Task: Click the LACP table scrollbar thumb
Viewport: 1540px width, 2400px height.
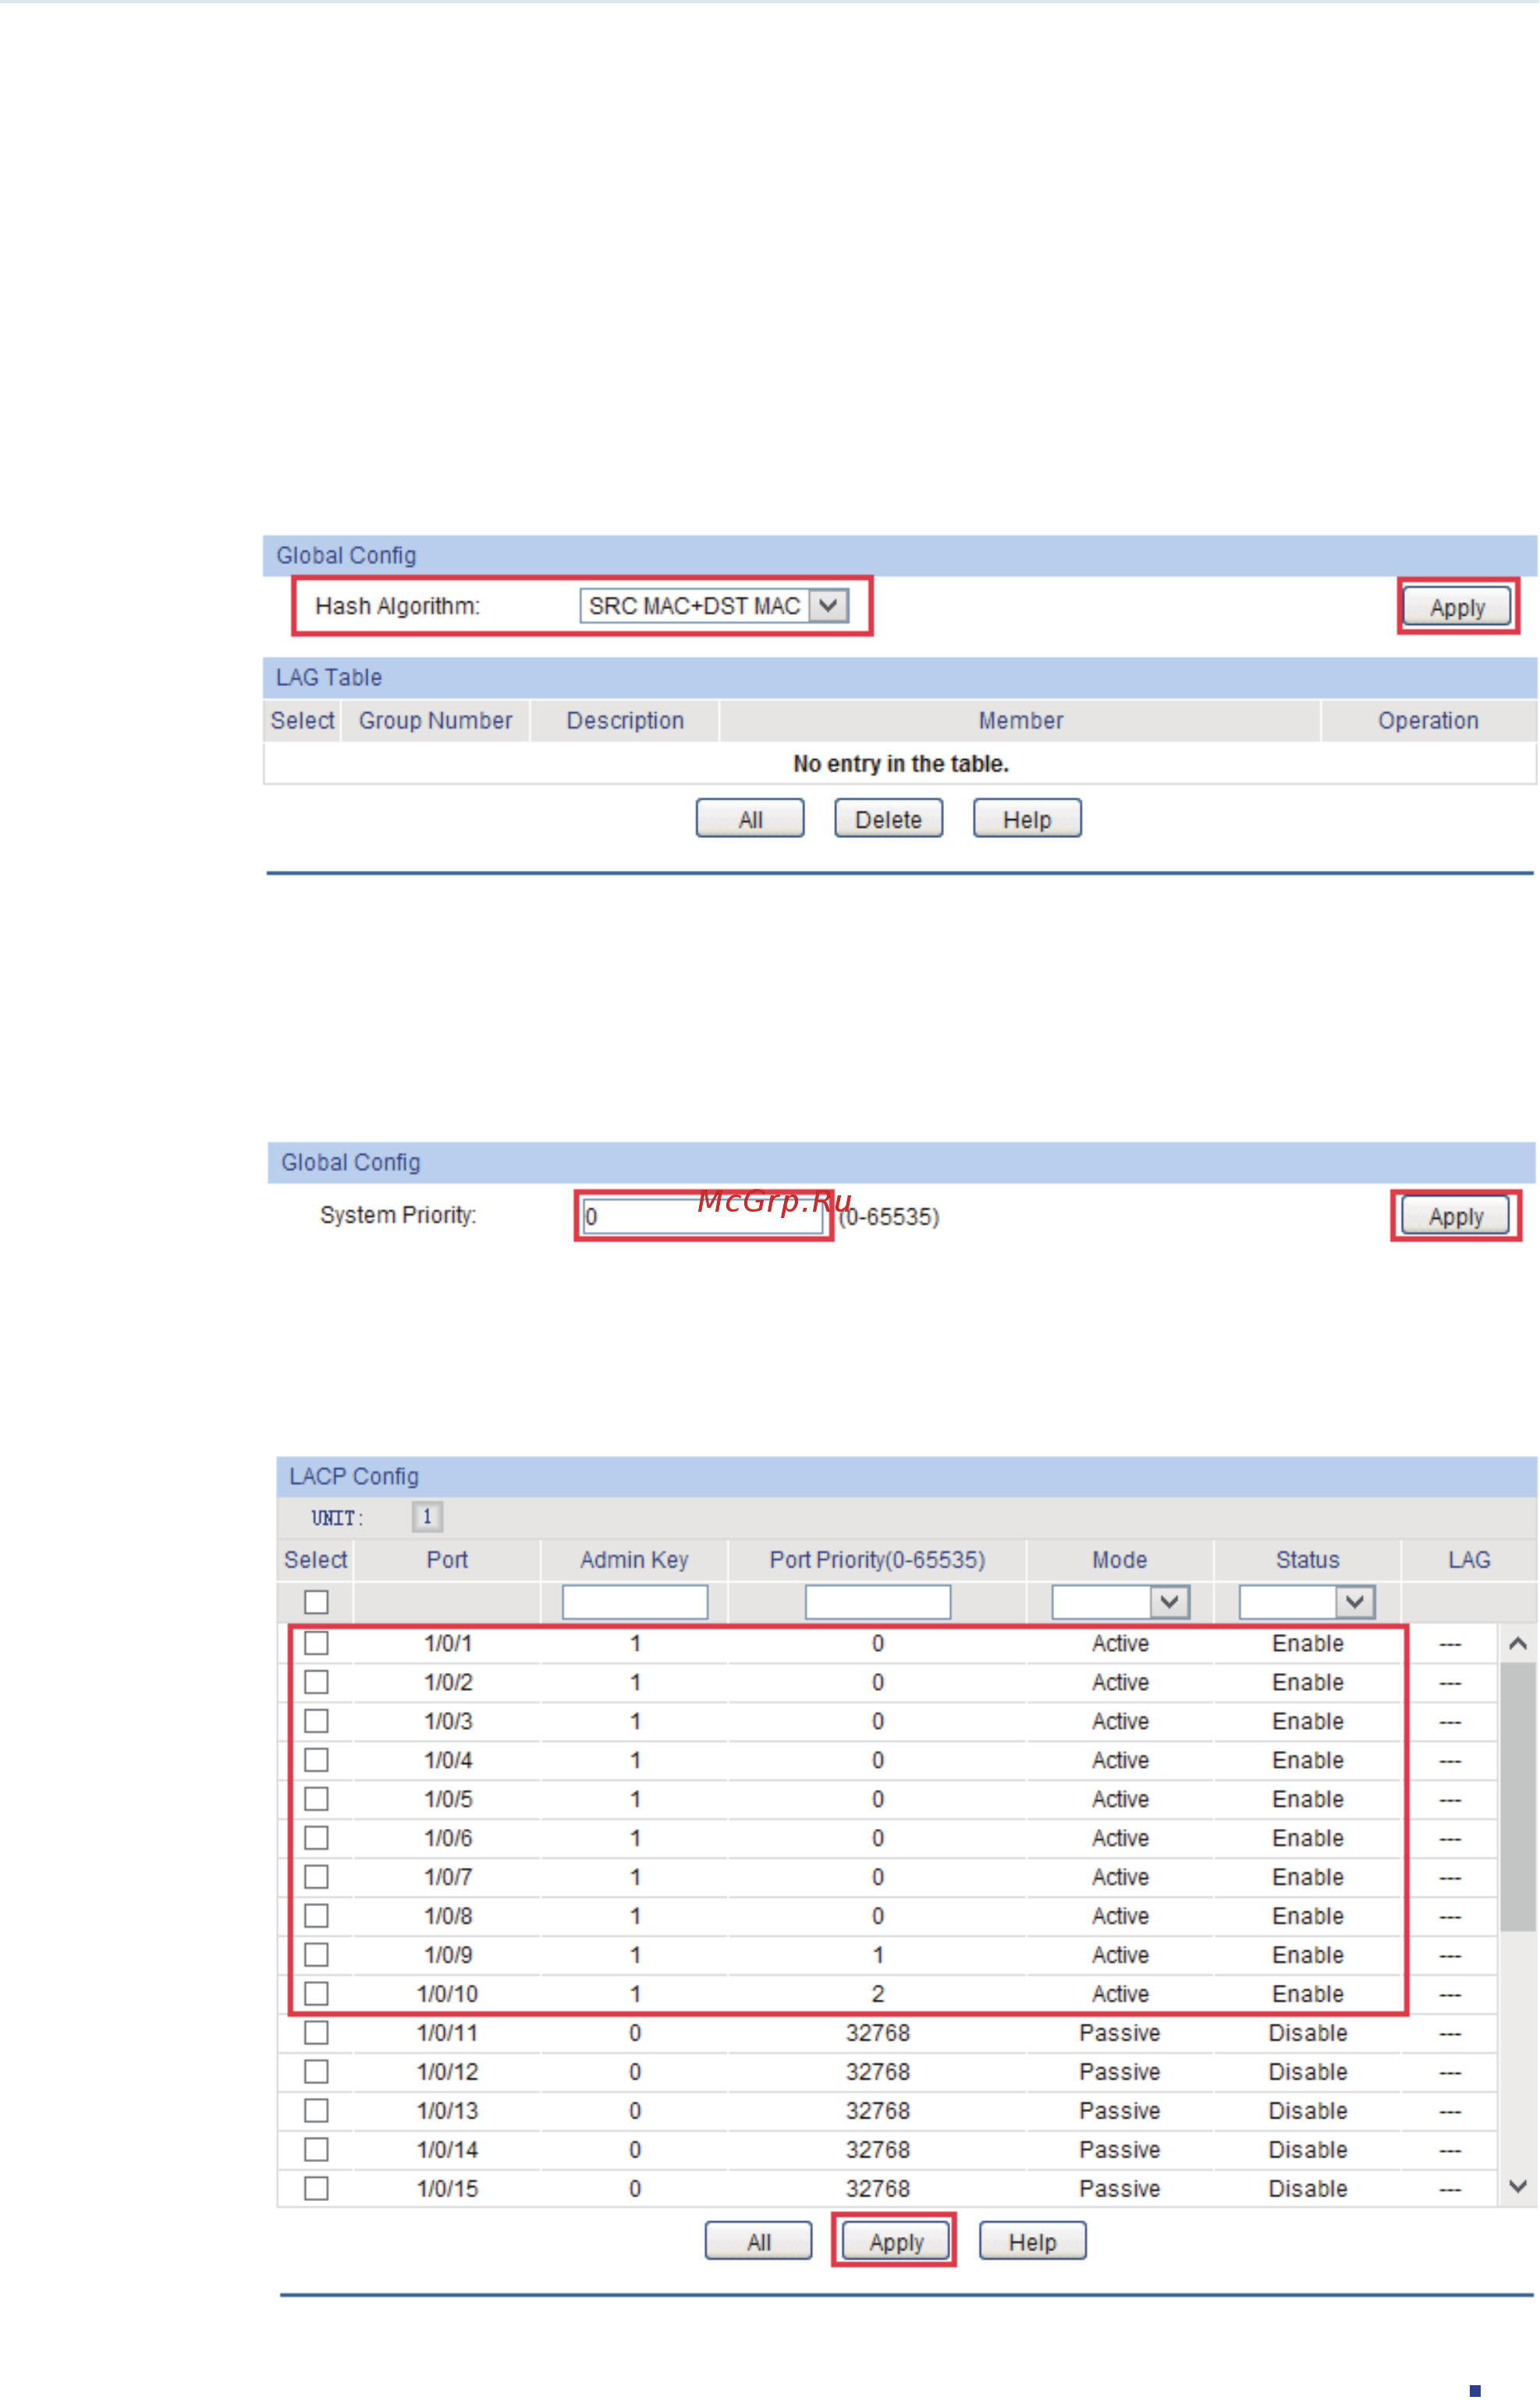Action: [1517, 1797]
